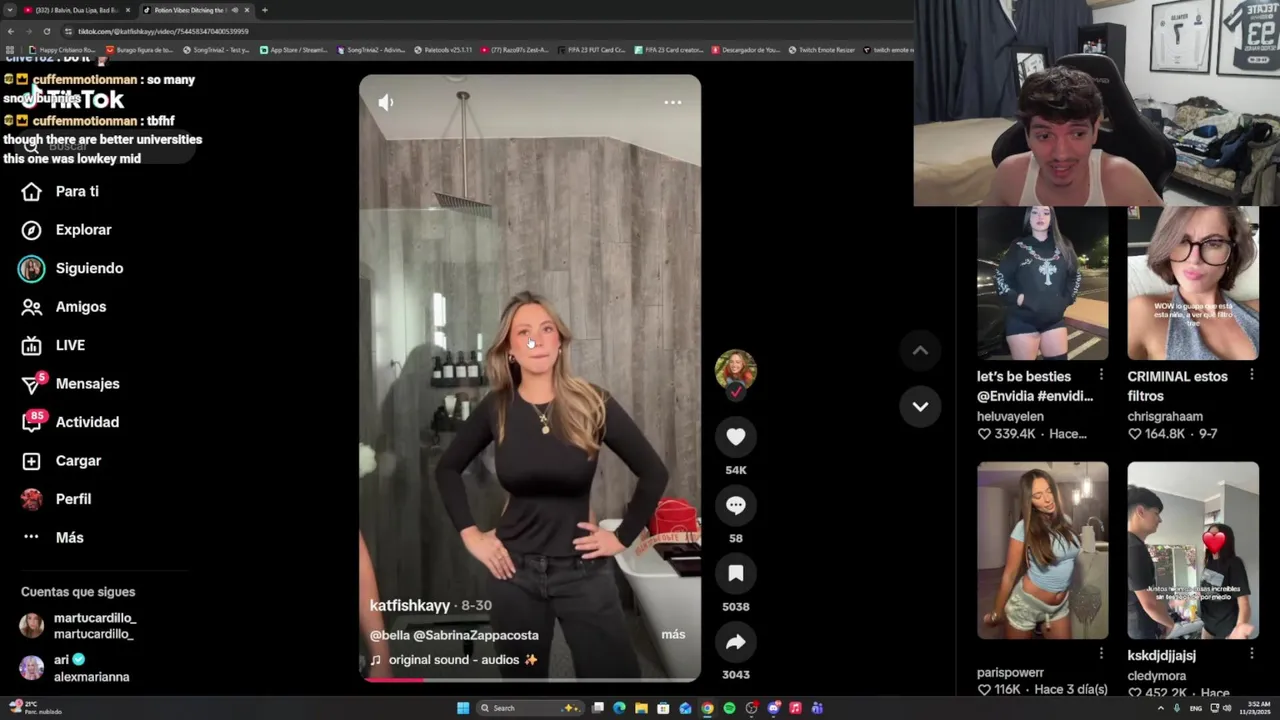Switch to J Balvin, Dua Lipa YouTube tab
The width and height of the screenshot is (1280, 720).
point(76,10)
